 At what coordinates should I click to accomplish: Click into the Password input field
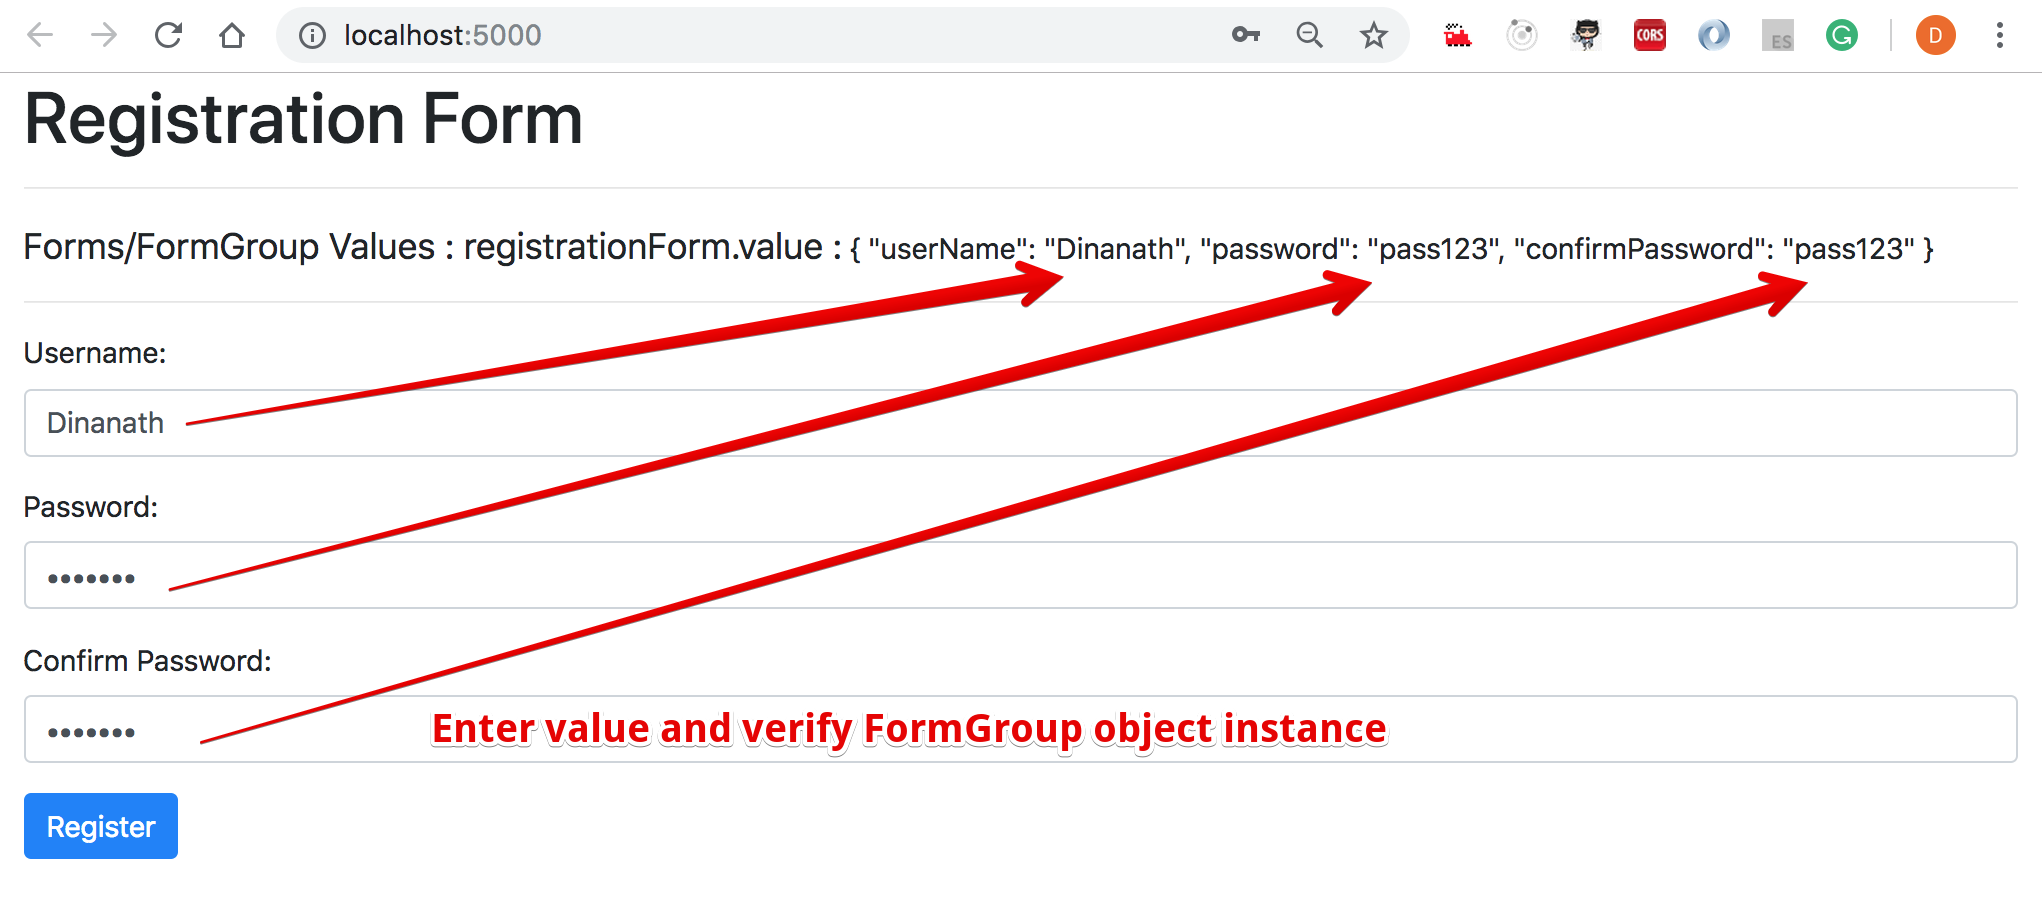[x=1020, y=575]
